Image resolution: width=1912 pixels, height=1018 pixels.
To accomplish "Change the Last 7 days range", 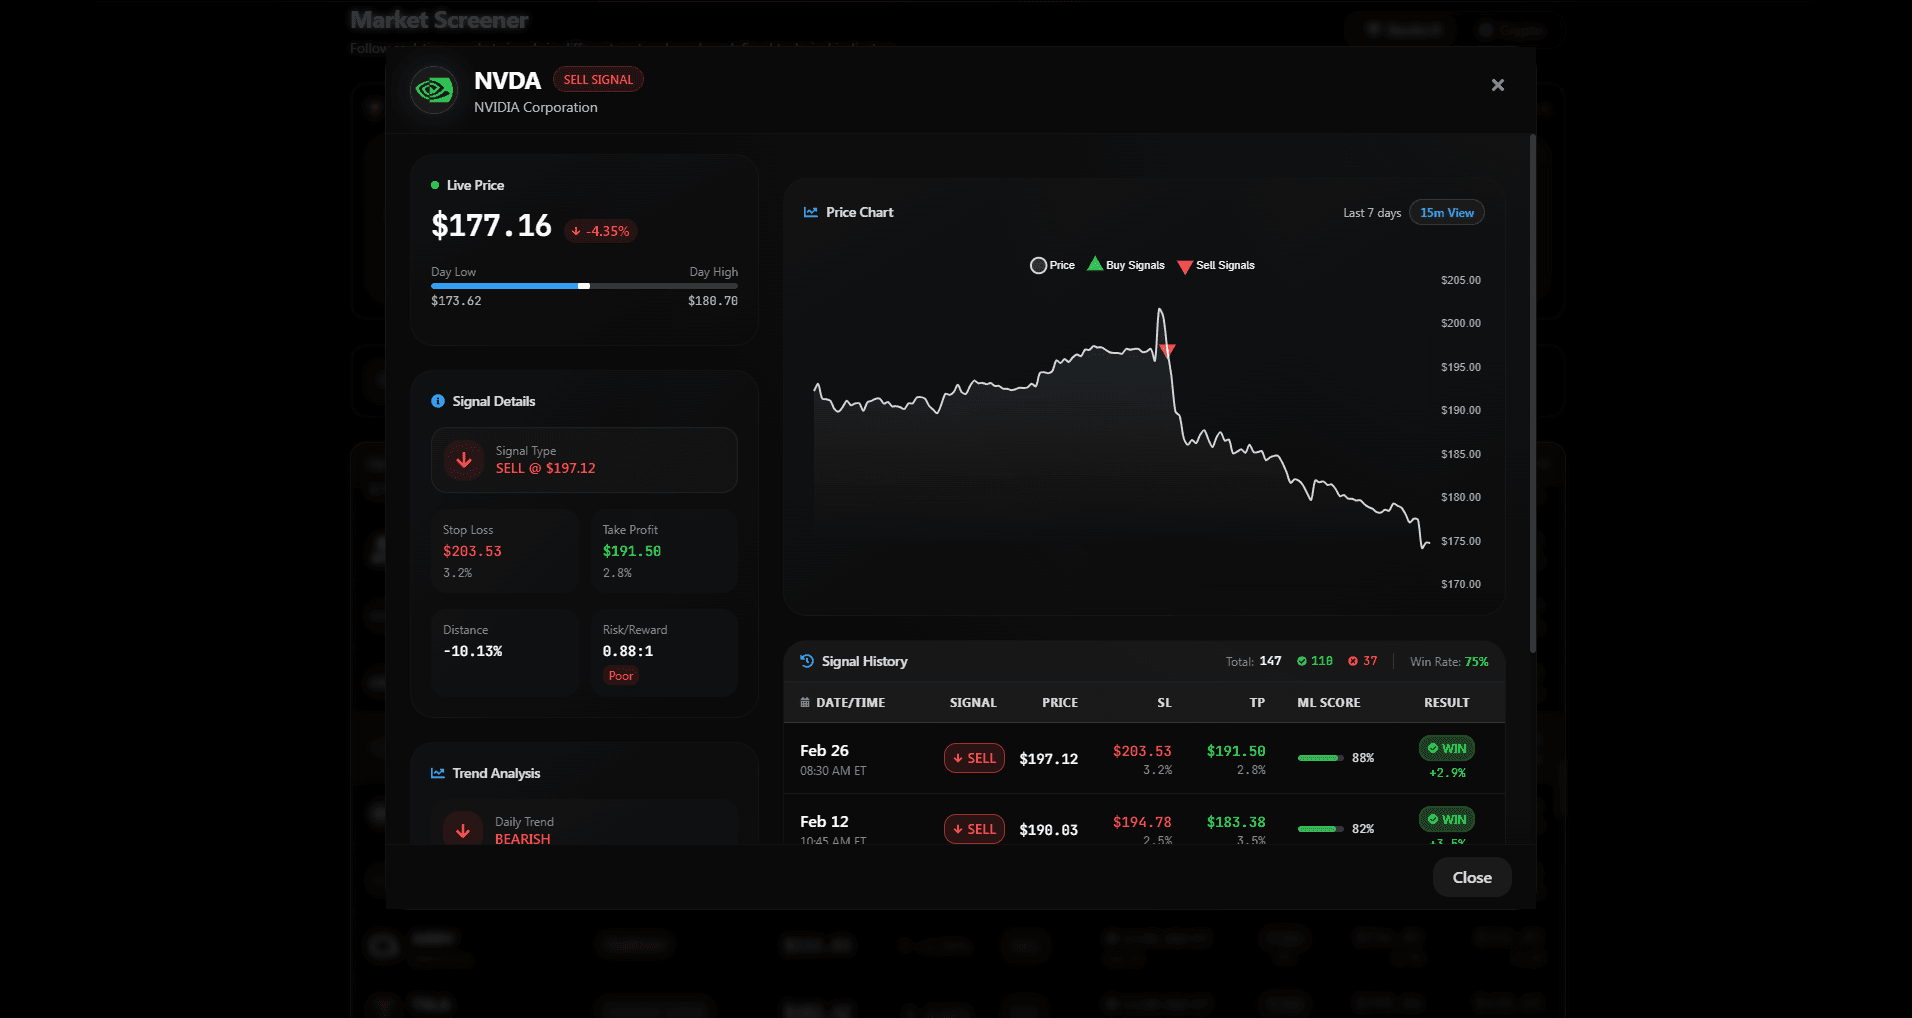I will (1371, 212).
